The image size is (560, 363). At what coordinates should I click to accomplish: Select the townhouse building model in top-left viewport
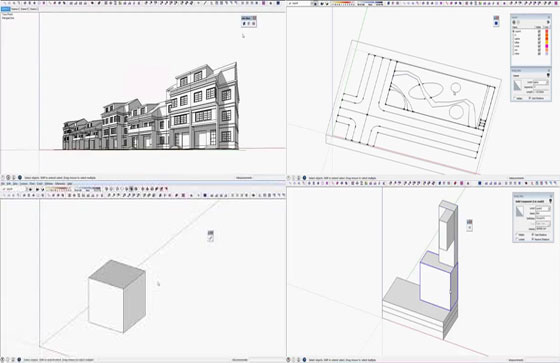(x=151, y=106)
